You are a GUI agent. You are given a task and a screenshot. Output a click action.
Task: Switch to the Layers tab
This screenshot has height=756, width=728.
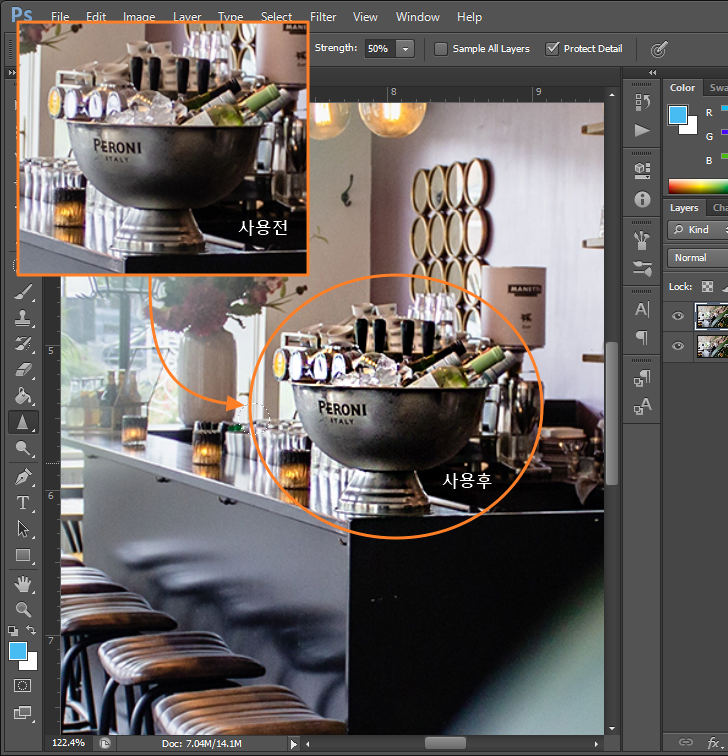click(684, 208)
